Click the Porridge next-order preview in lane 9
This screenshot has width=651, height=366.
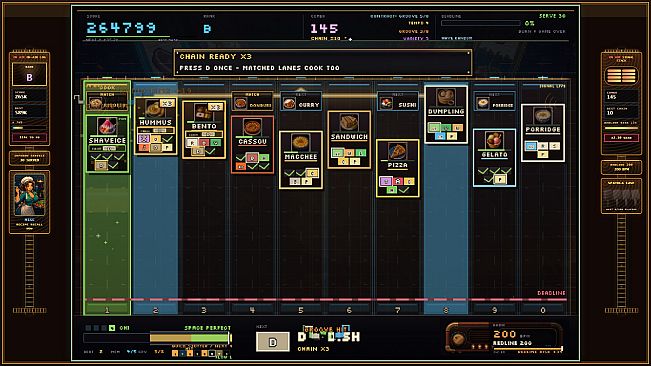pyautogui.click(x=494, y=102)
